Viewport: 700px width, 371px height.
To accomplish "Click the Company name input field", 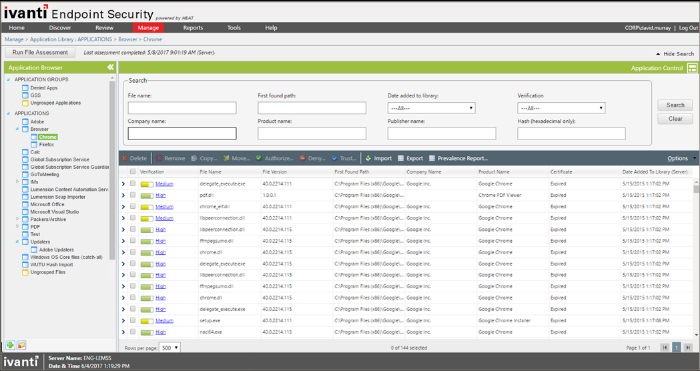I will coord(182,133).
